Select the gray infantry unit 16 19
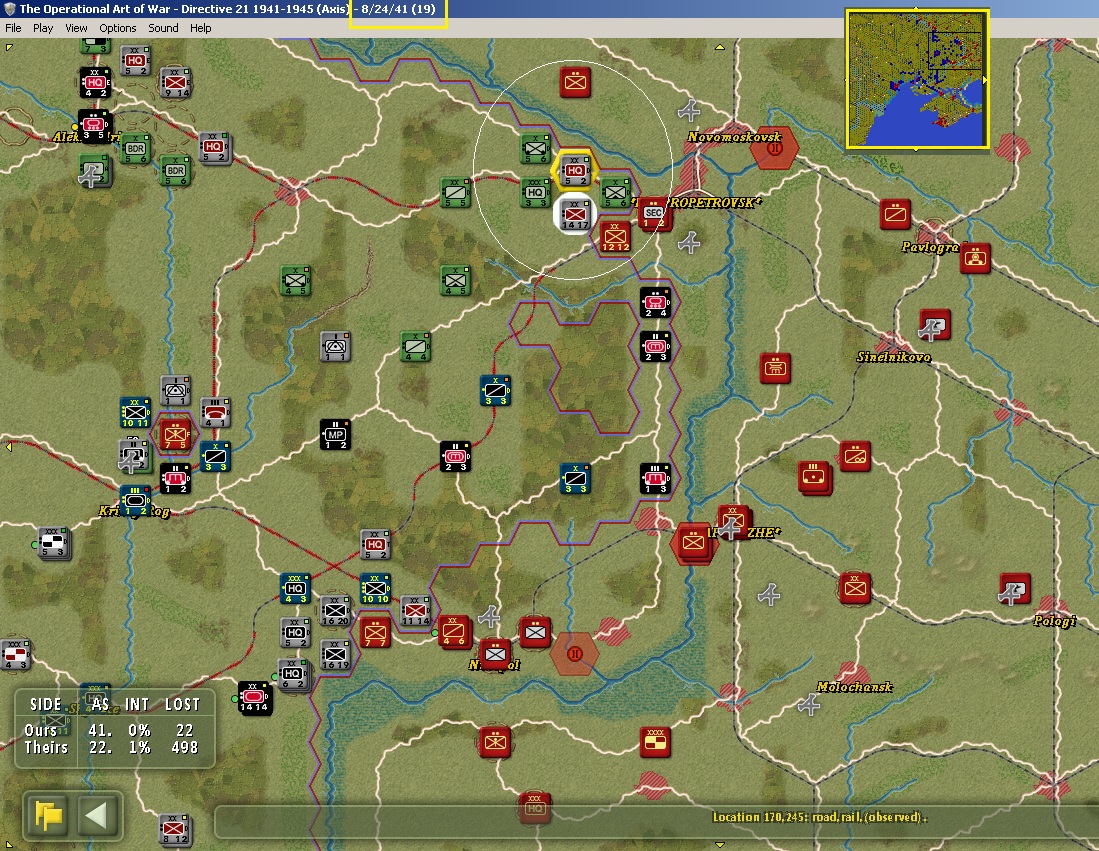This screenshot has height=851, width=1099. click(x=335, y=654)
